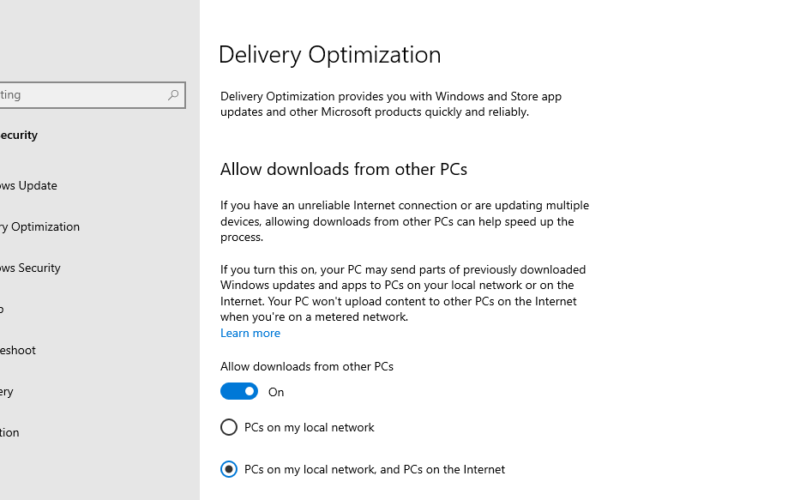
Task: Select Delivery Optimization in the sidebar
Action: click(40, 227)
